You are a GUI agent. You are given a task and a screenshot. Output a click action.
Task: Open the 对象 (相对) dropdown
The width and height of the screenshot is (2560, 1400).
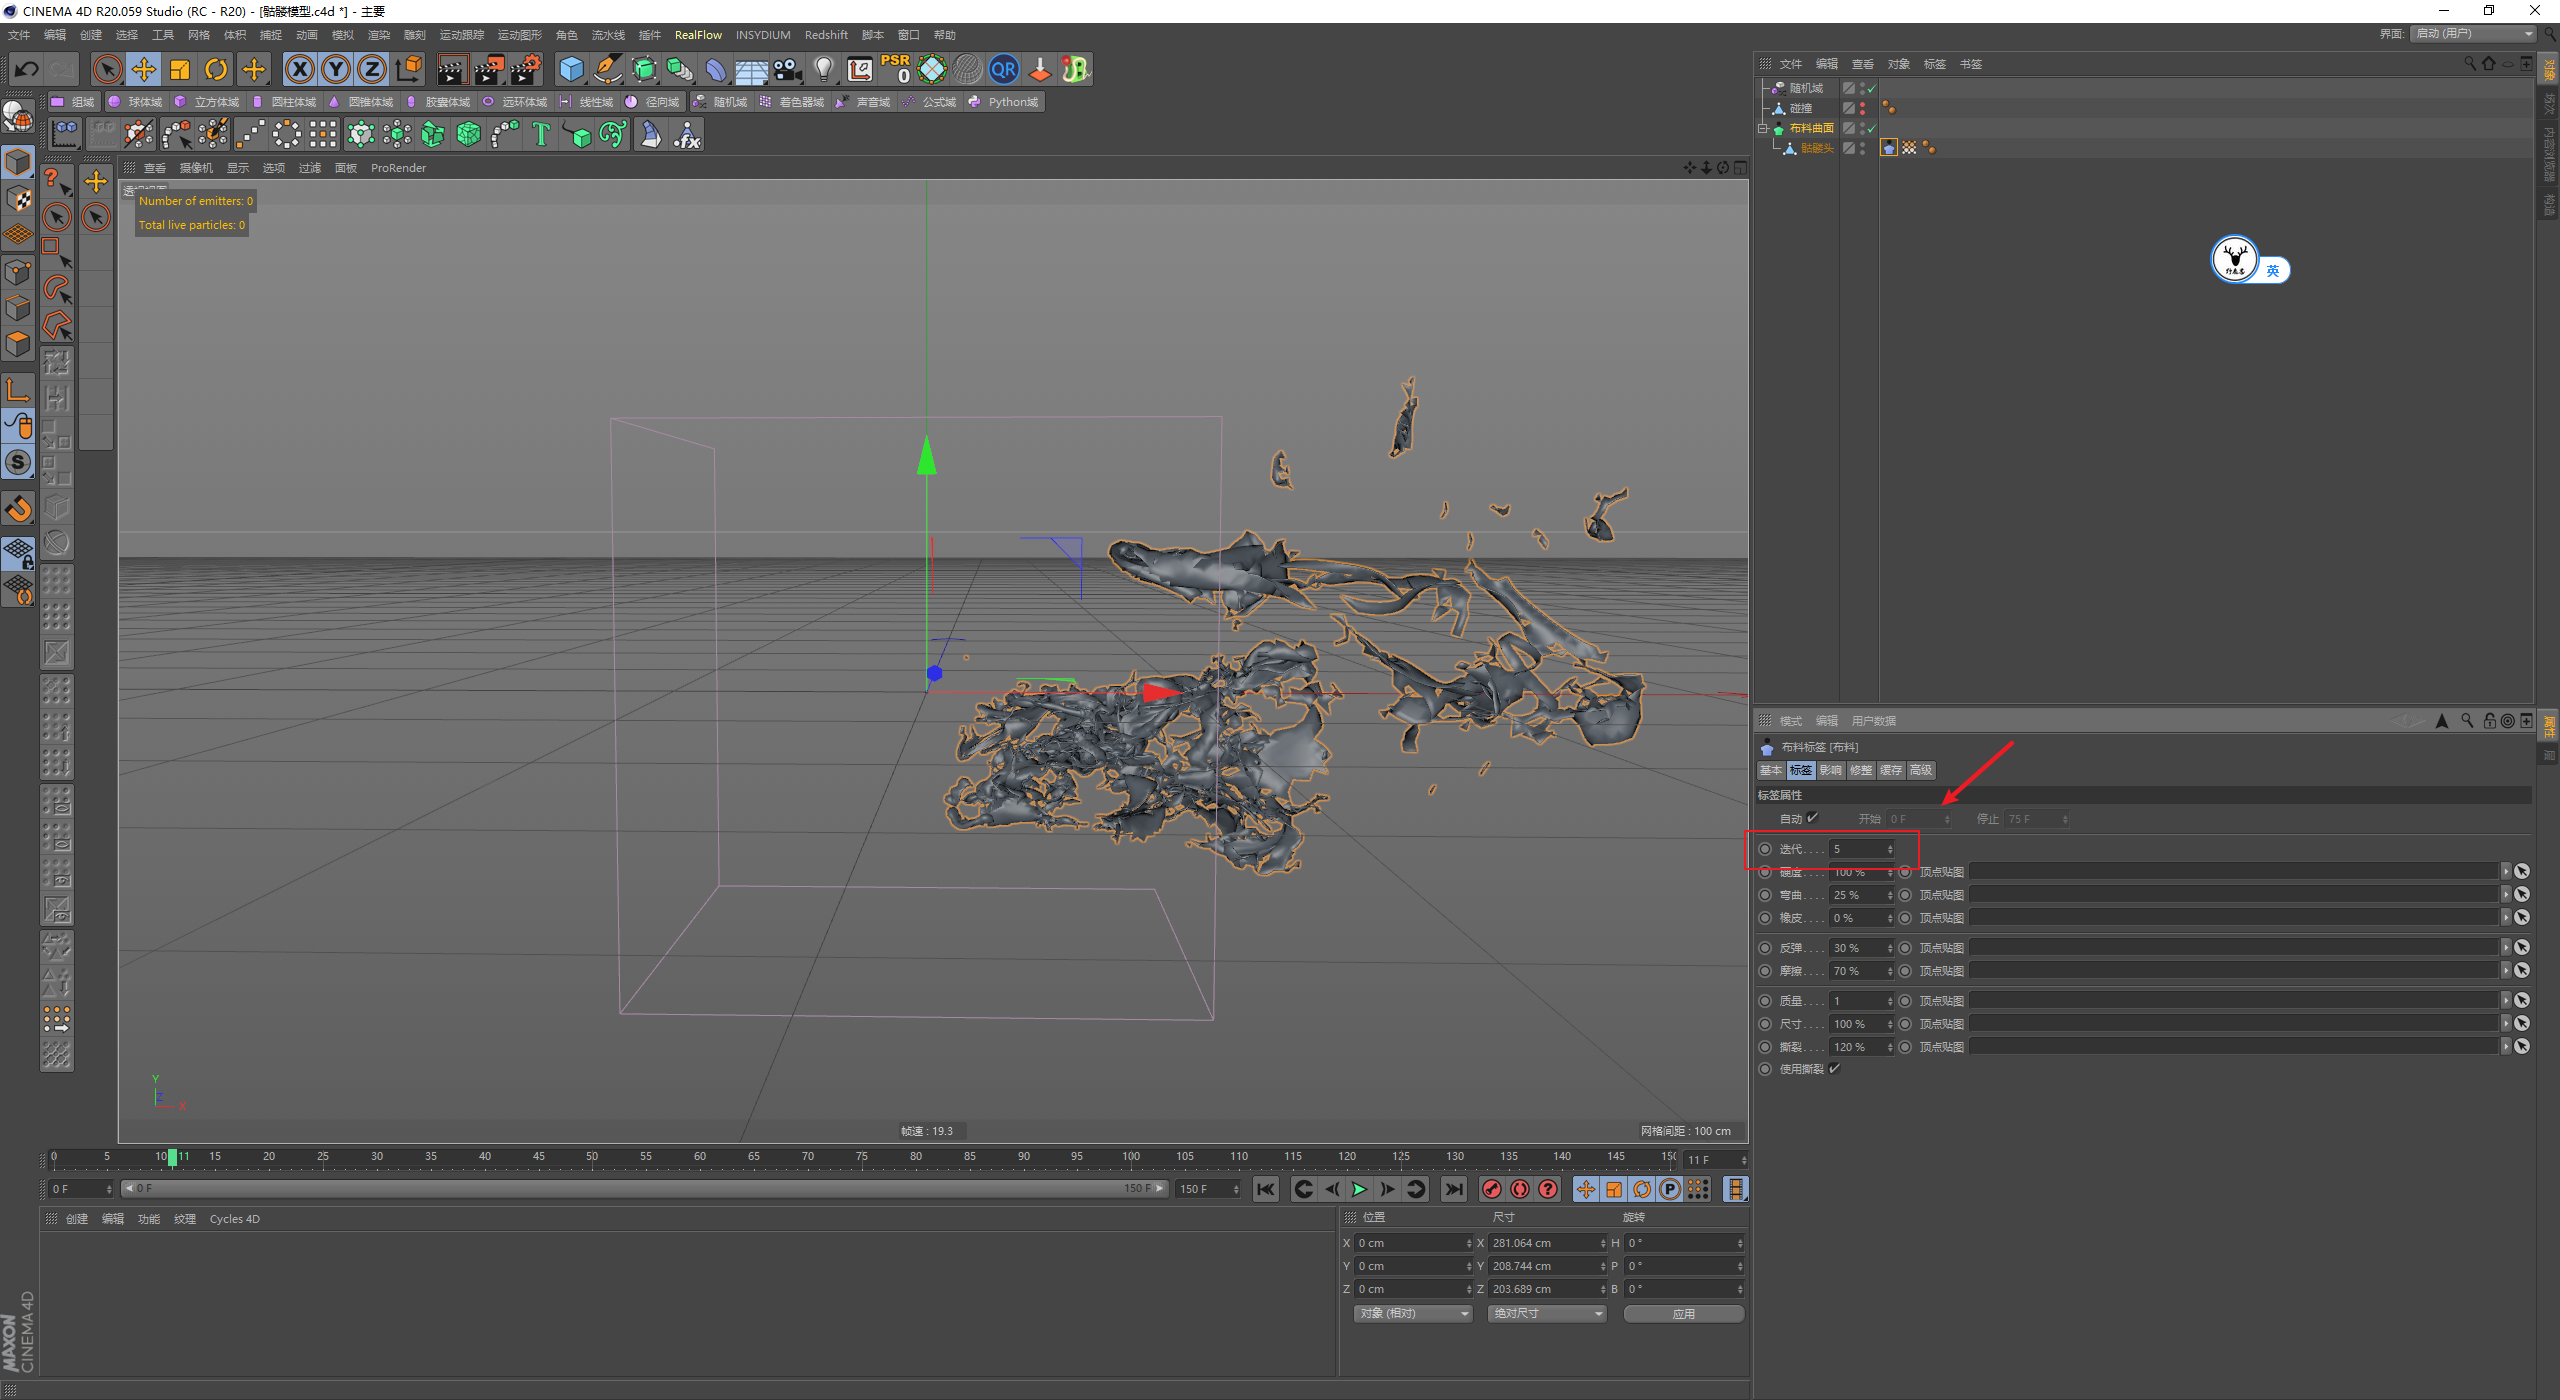pos(1412,1313)
